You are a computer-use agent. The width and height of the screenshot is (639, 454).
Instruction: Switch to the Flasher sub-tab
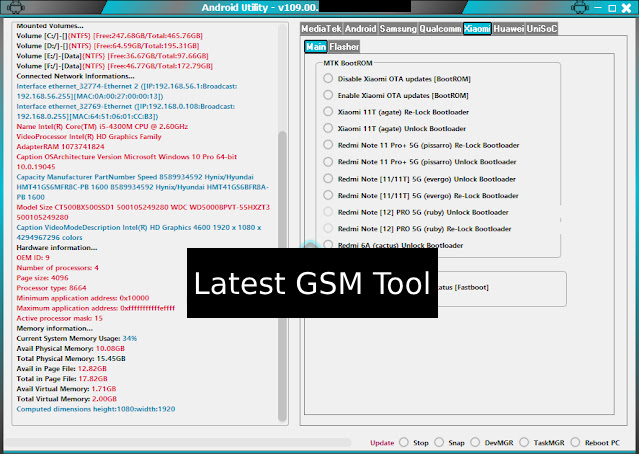[344, 46]
